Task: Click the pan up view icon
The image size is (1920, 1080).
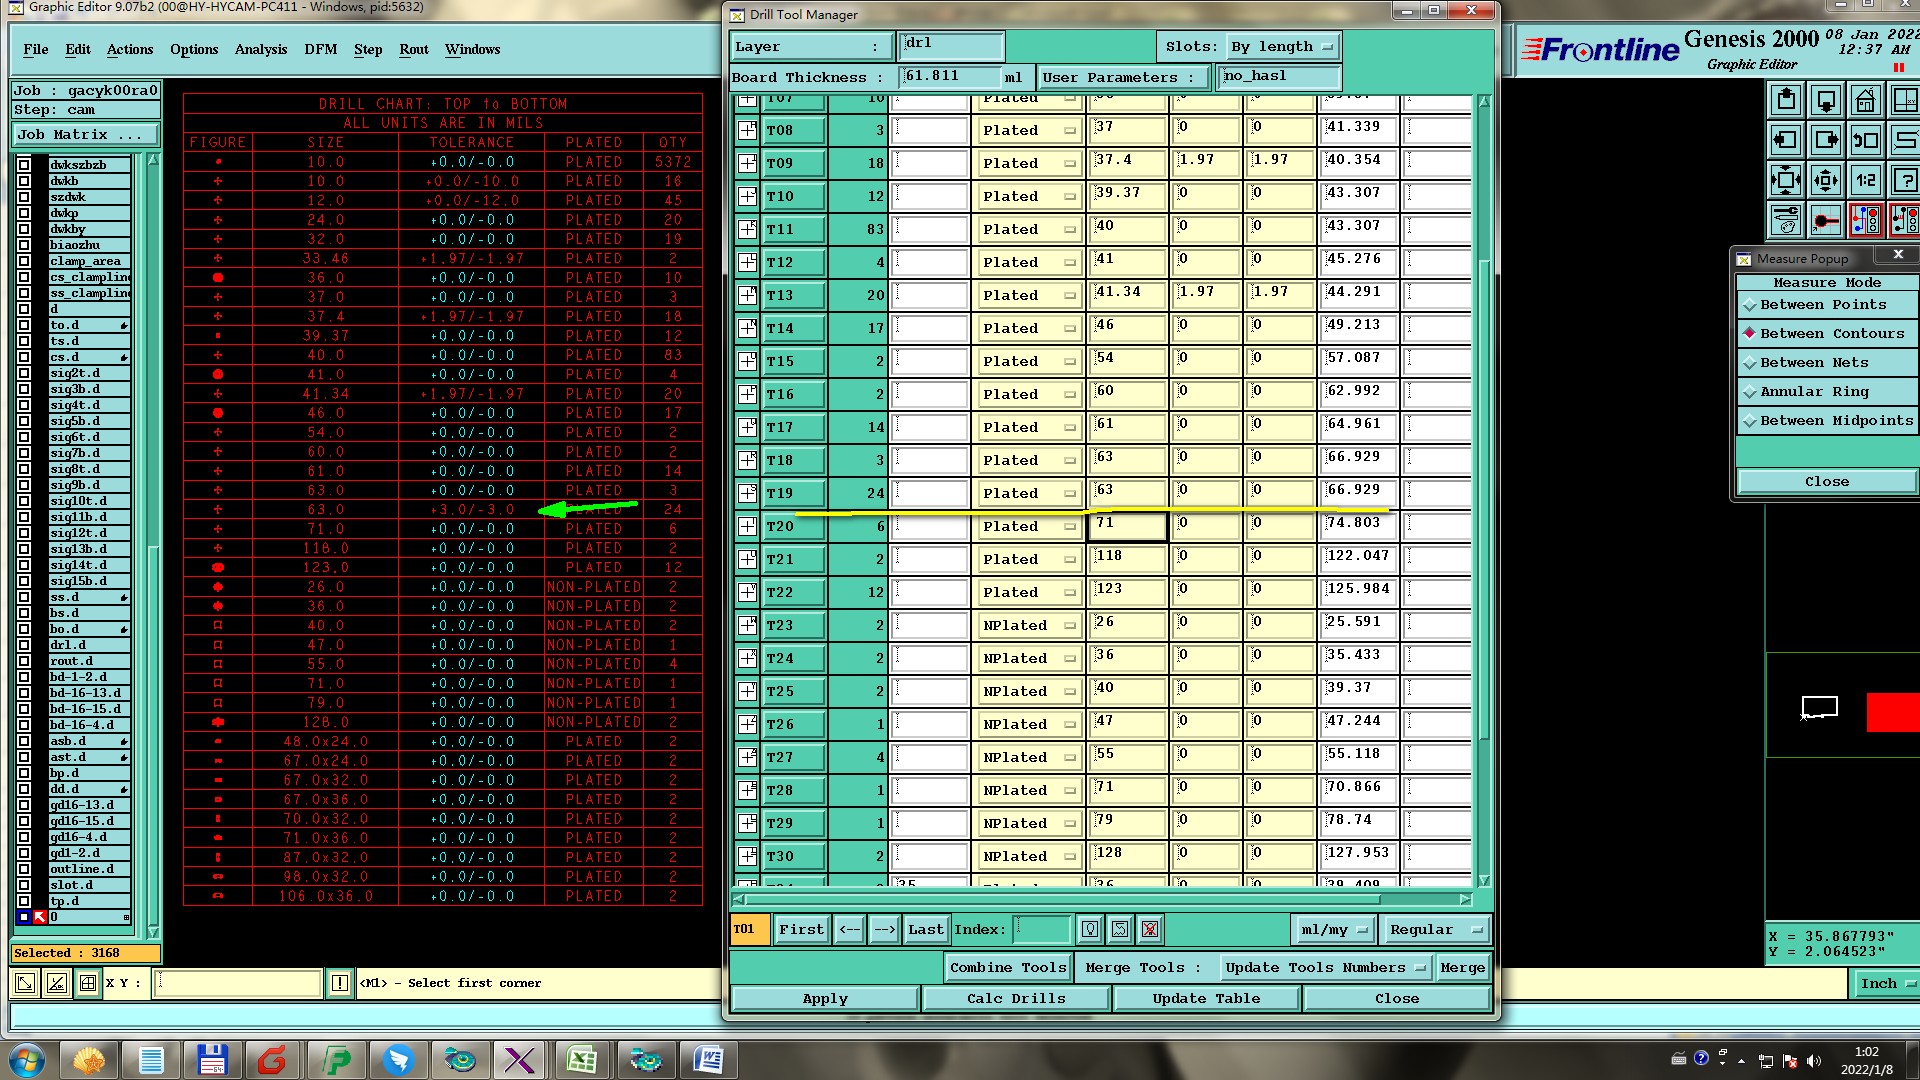Action: pyautogui.click(x=1786, y=101)
